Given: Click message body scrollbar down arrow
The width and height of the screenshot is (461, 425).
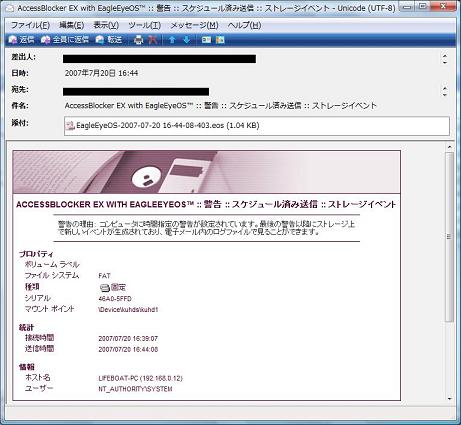Looking at the screenshot, I should pyautogui.click(x=449, y=398).
